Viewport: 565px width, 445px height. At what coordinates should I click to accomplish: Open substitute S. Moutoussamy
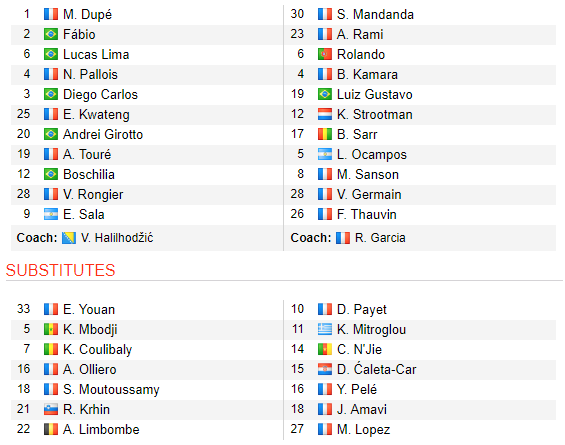tap(111, 390)
